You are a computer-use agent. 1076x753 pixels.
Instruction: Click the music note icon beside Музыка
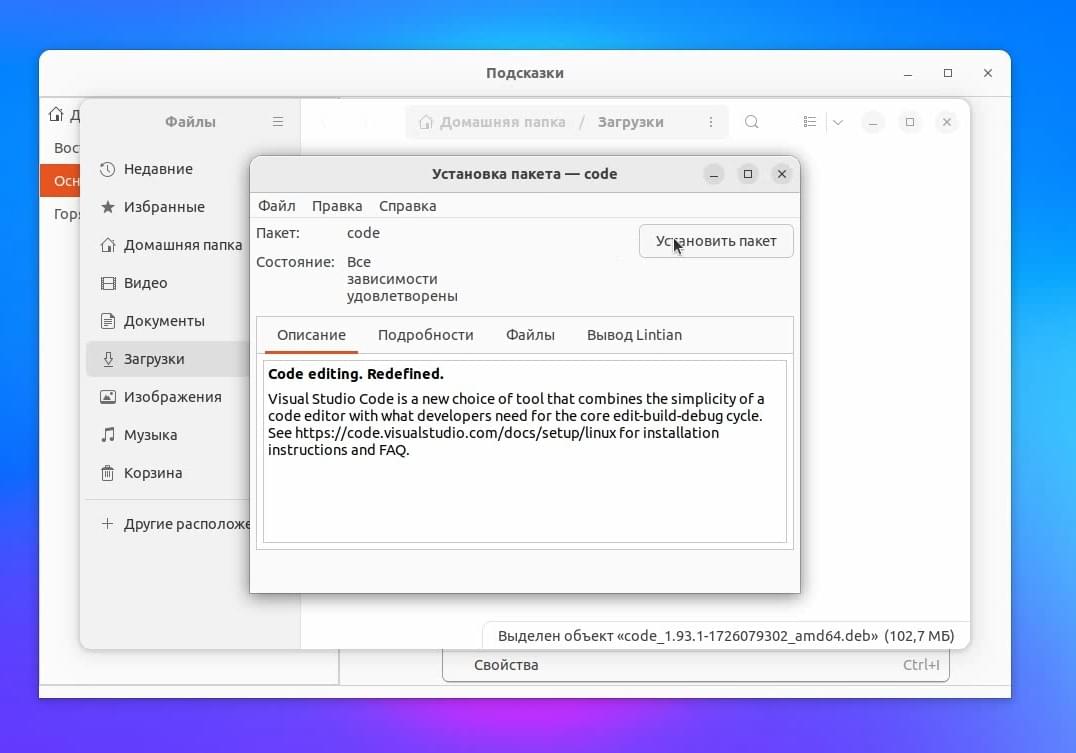(x=108, y=435)
